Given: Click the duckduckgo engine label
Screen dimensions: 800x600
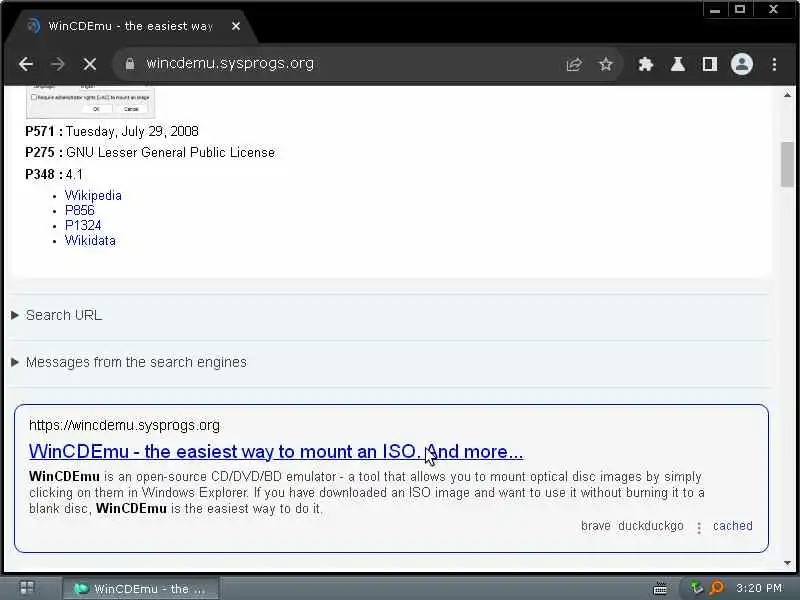Looking at the screenshot, I should (x=651, y=526).
